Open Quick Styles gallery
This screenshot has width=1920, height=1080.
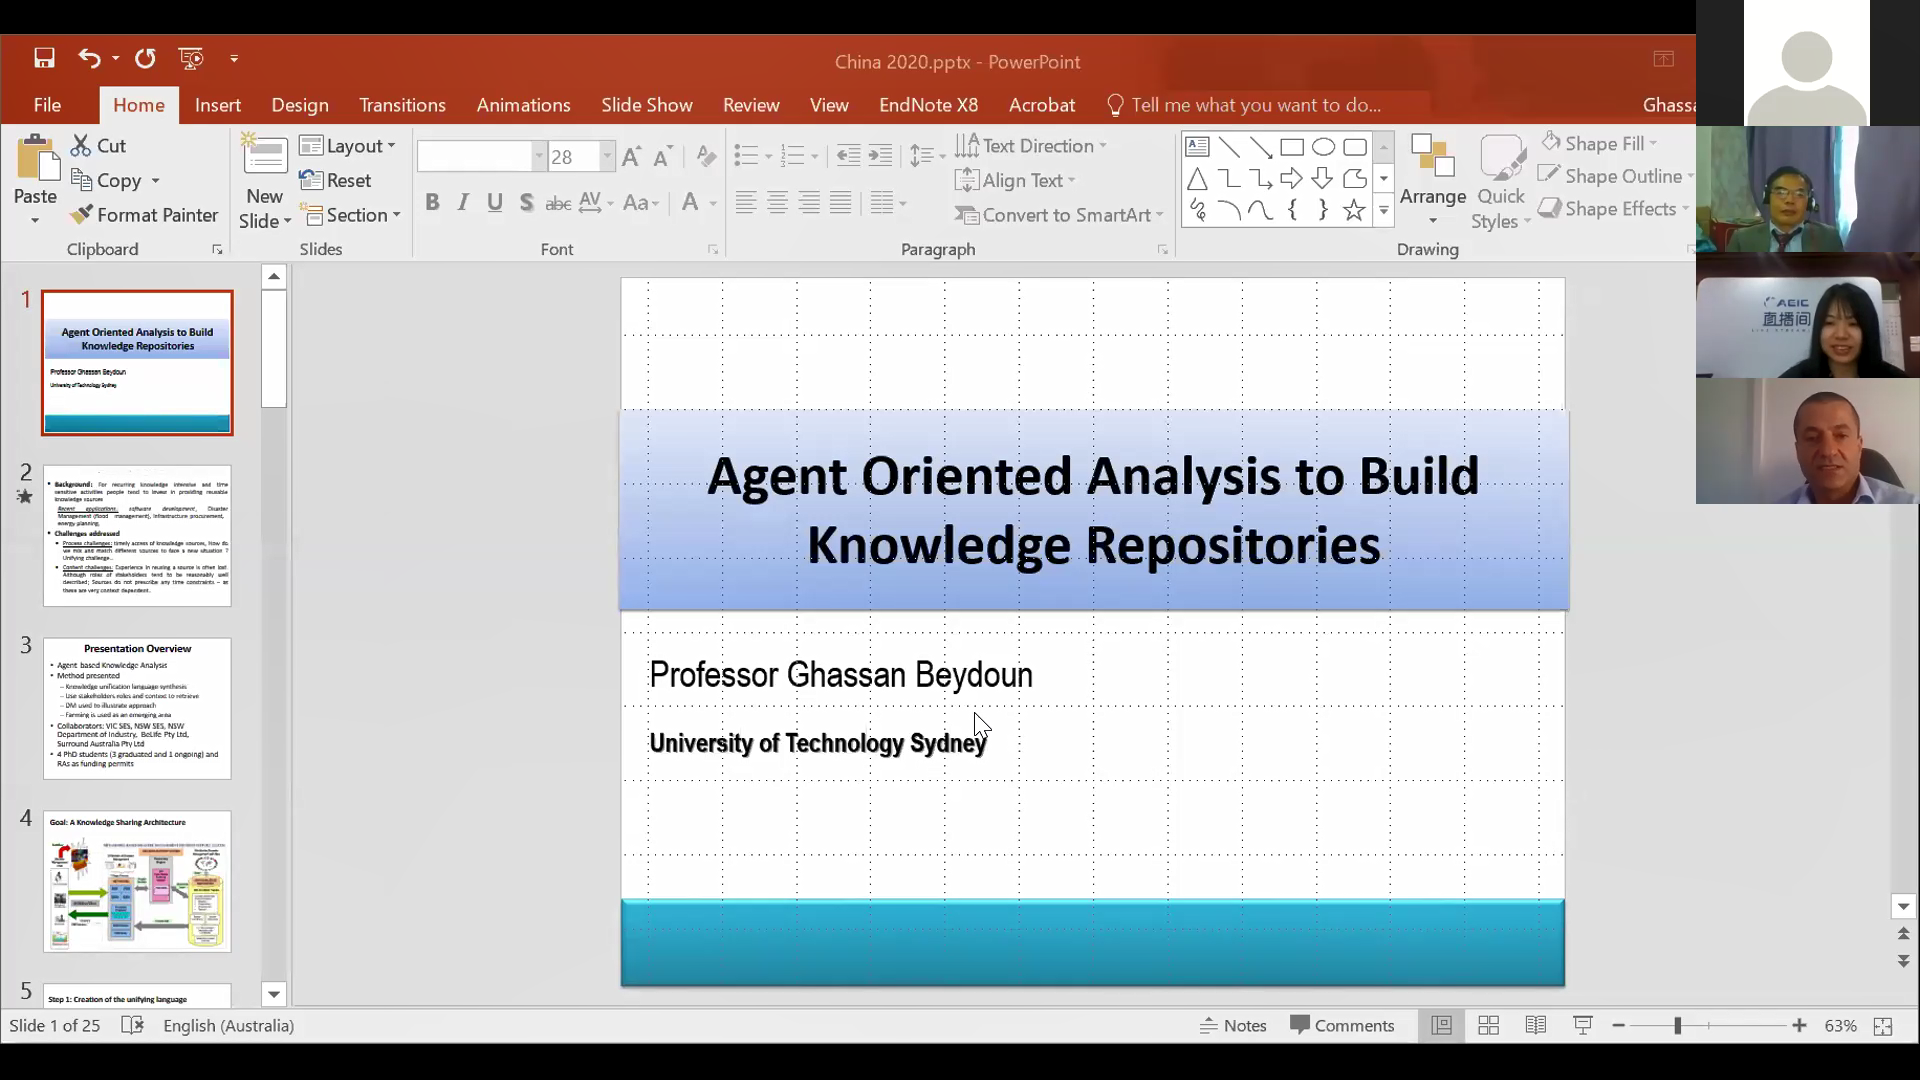1501,181
